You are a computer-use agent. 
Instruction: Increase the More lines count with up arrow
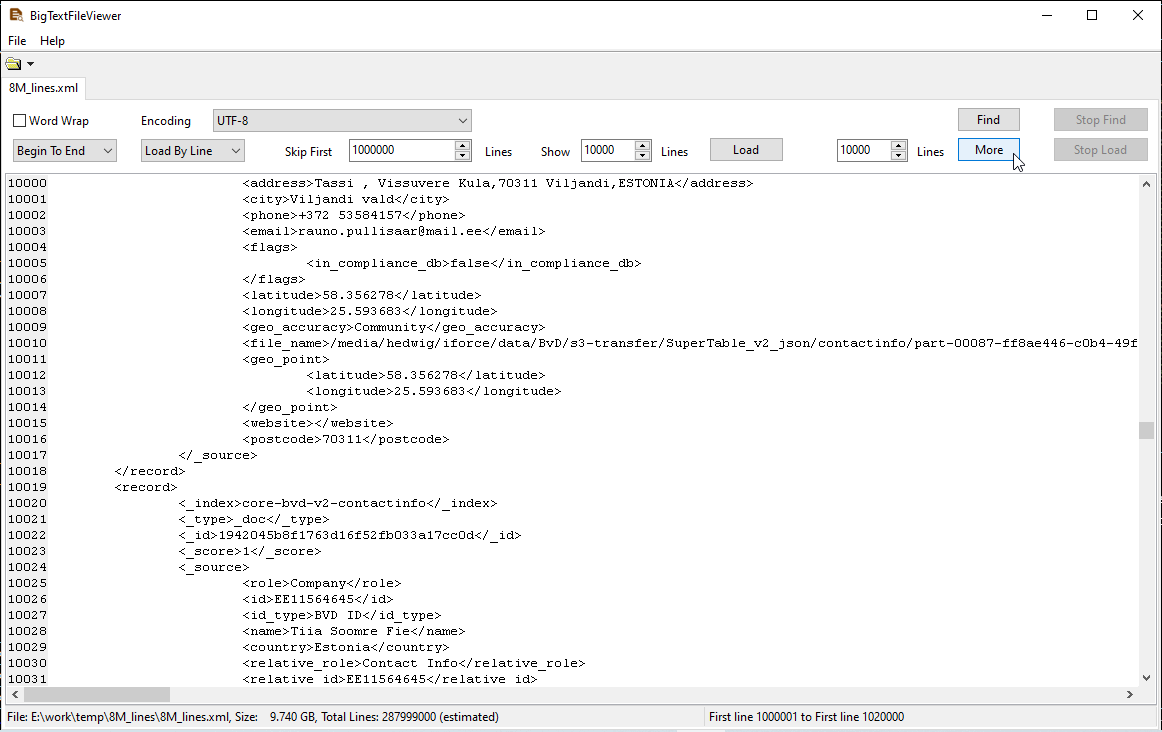[x=899, y=146]
